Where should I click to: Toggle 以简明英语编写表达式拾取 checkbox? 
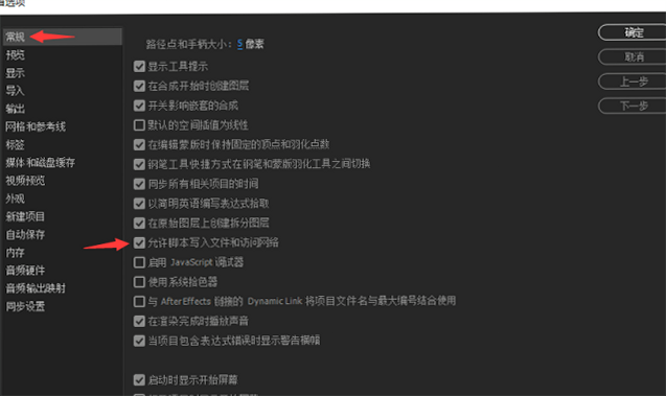pyautogui.click(x=139, y=204)
